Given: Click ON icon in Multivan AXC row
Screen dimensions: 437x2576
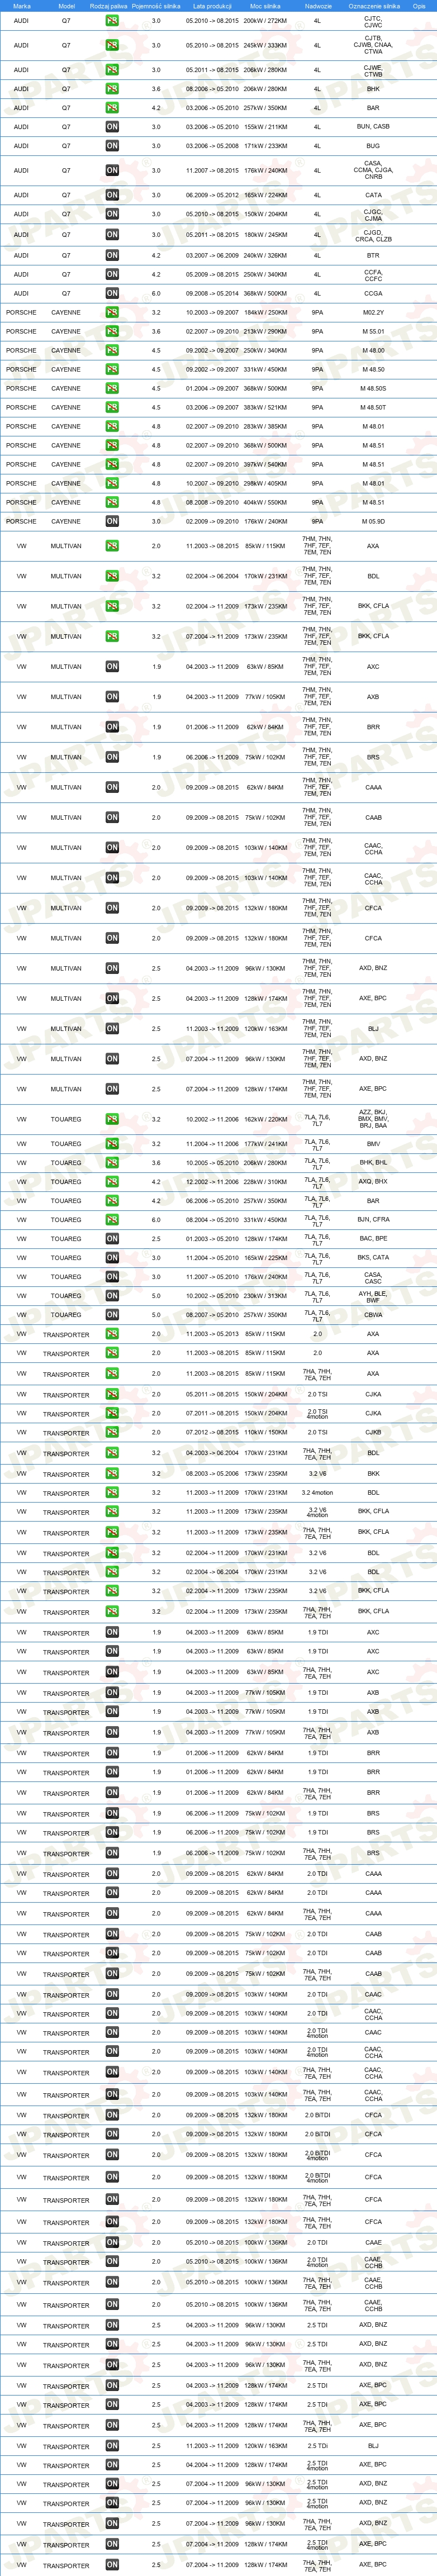Looking at the screenshot, I should click(112, 666).
